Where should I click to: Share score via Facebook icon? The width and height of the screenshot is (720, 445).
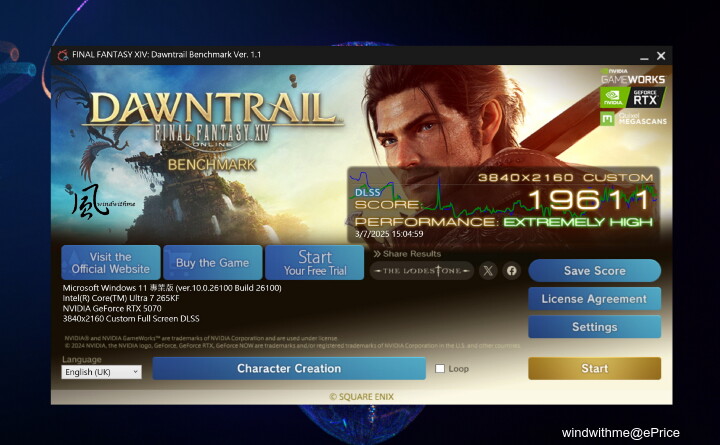512,271
